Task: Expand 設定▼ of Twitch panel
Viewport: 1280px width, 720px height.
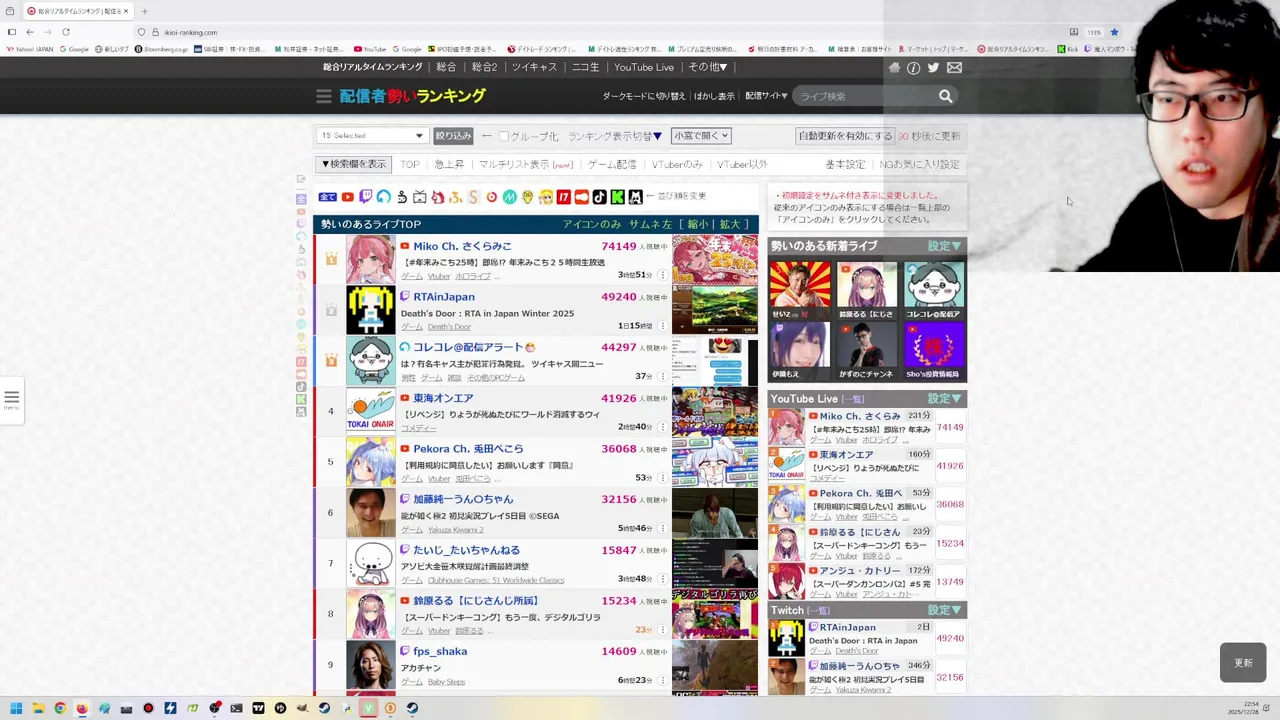Action: 944,610
